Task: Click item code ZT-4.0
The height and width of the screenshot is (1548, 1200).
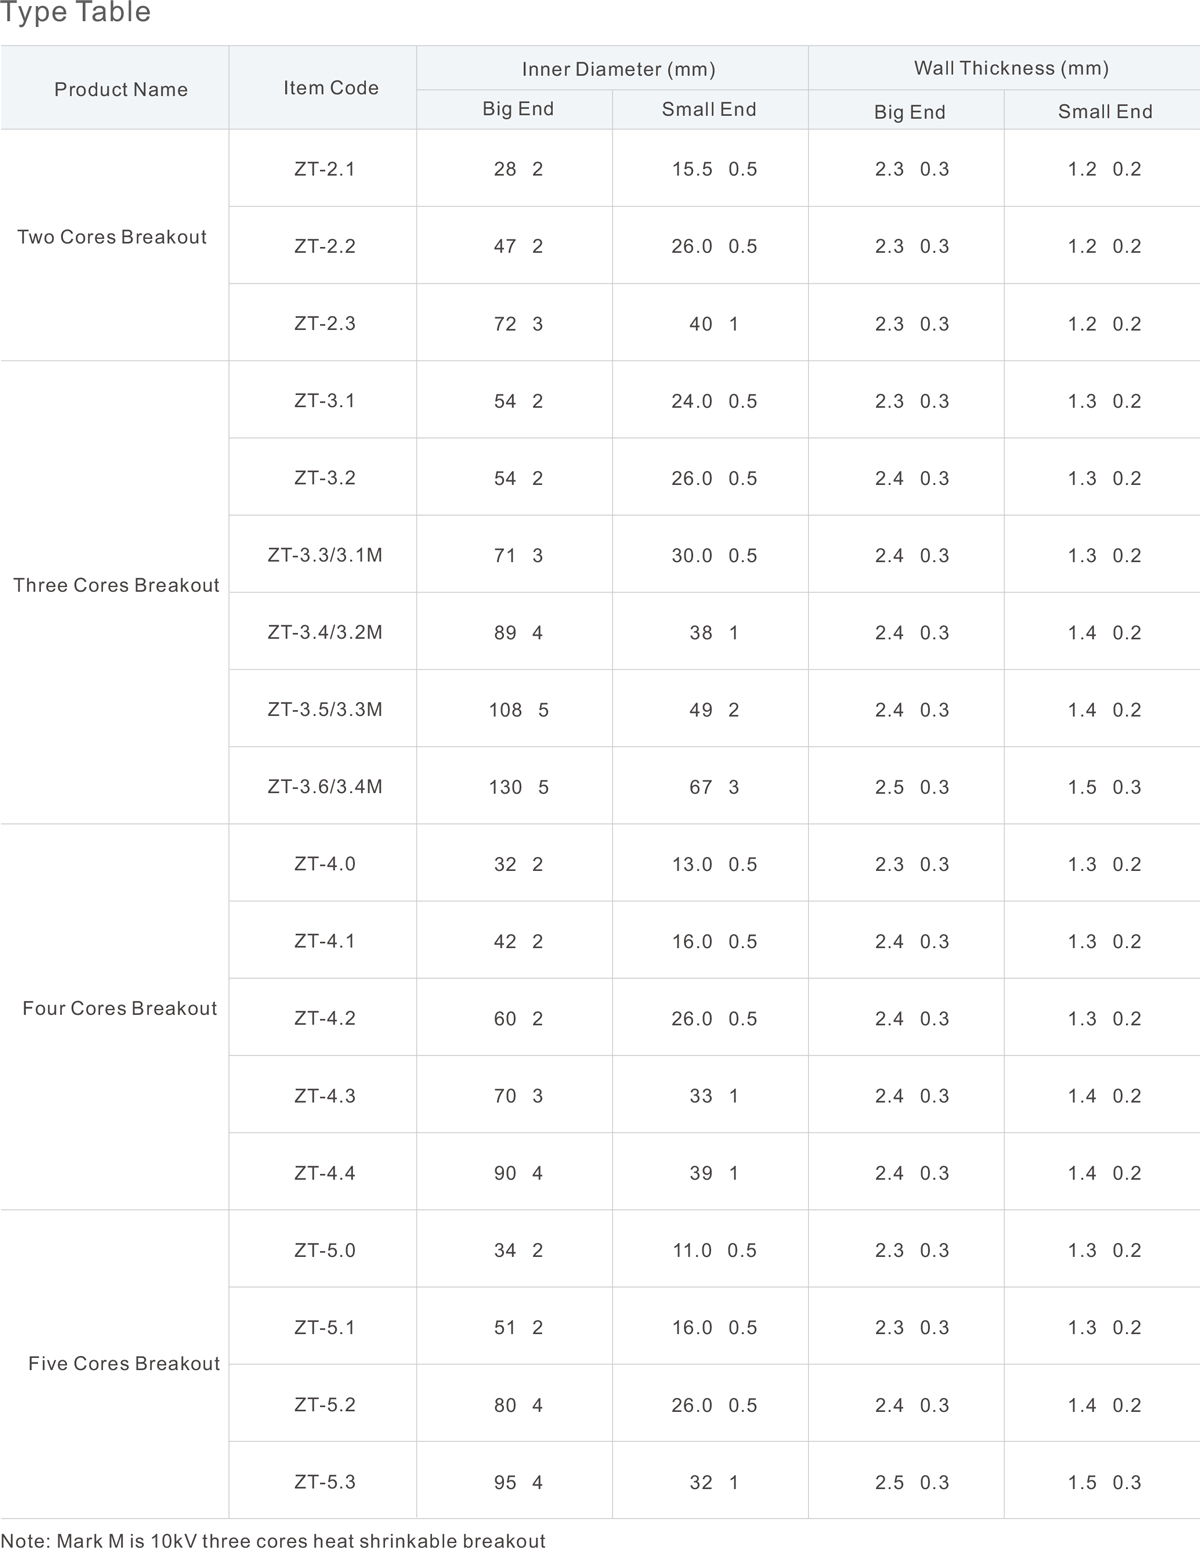Action: 325,864
